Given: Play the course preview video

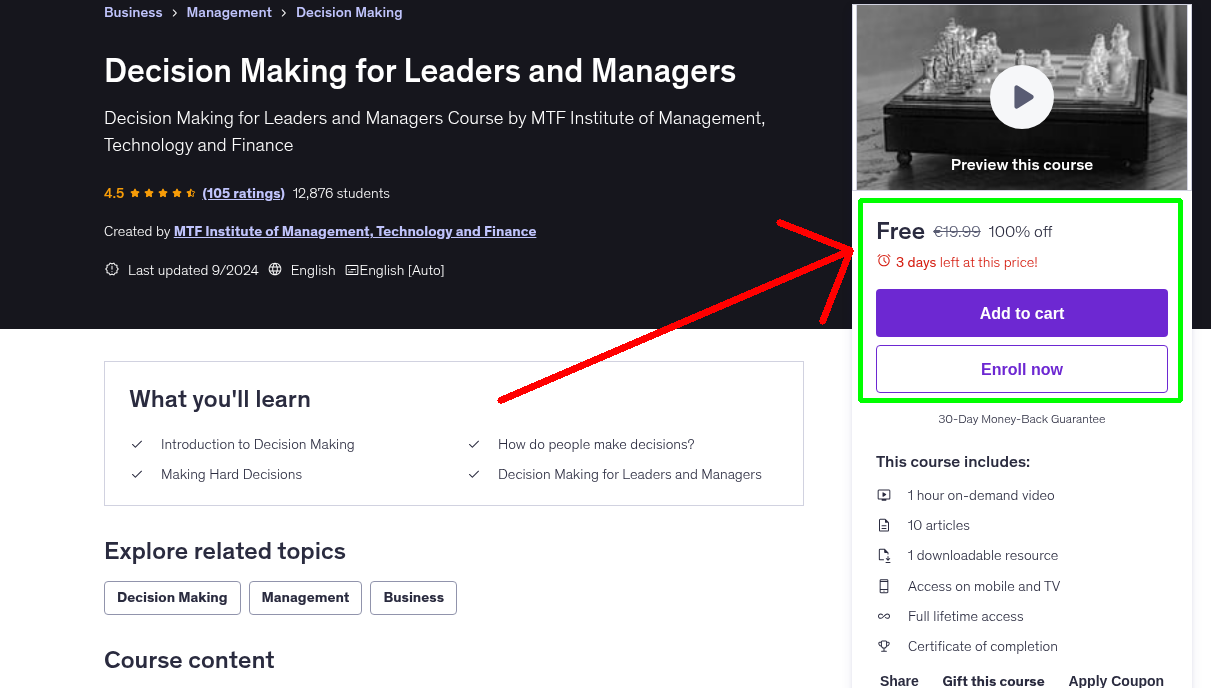Looking at the screenshot, I should [1022, 97].
